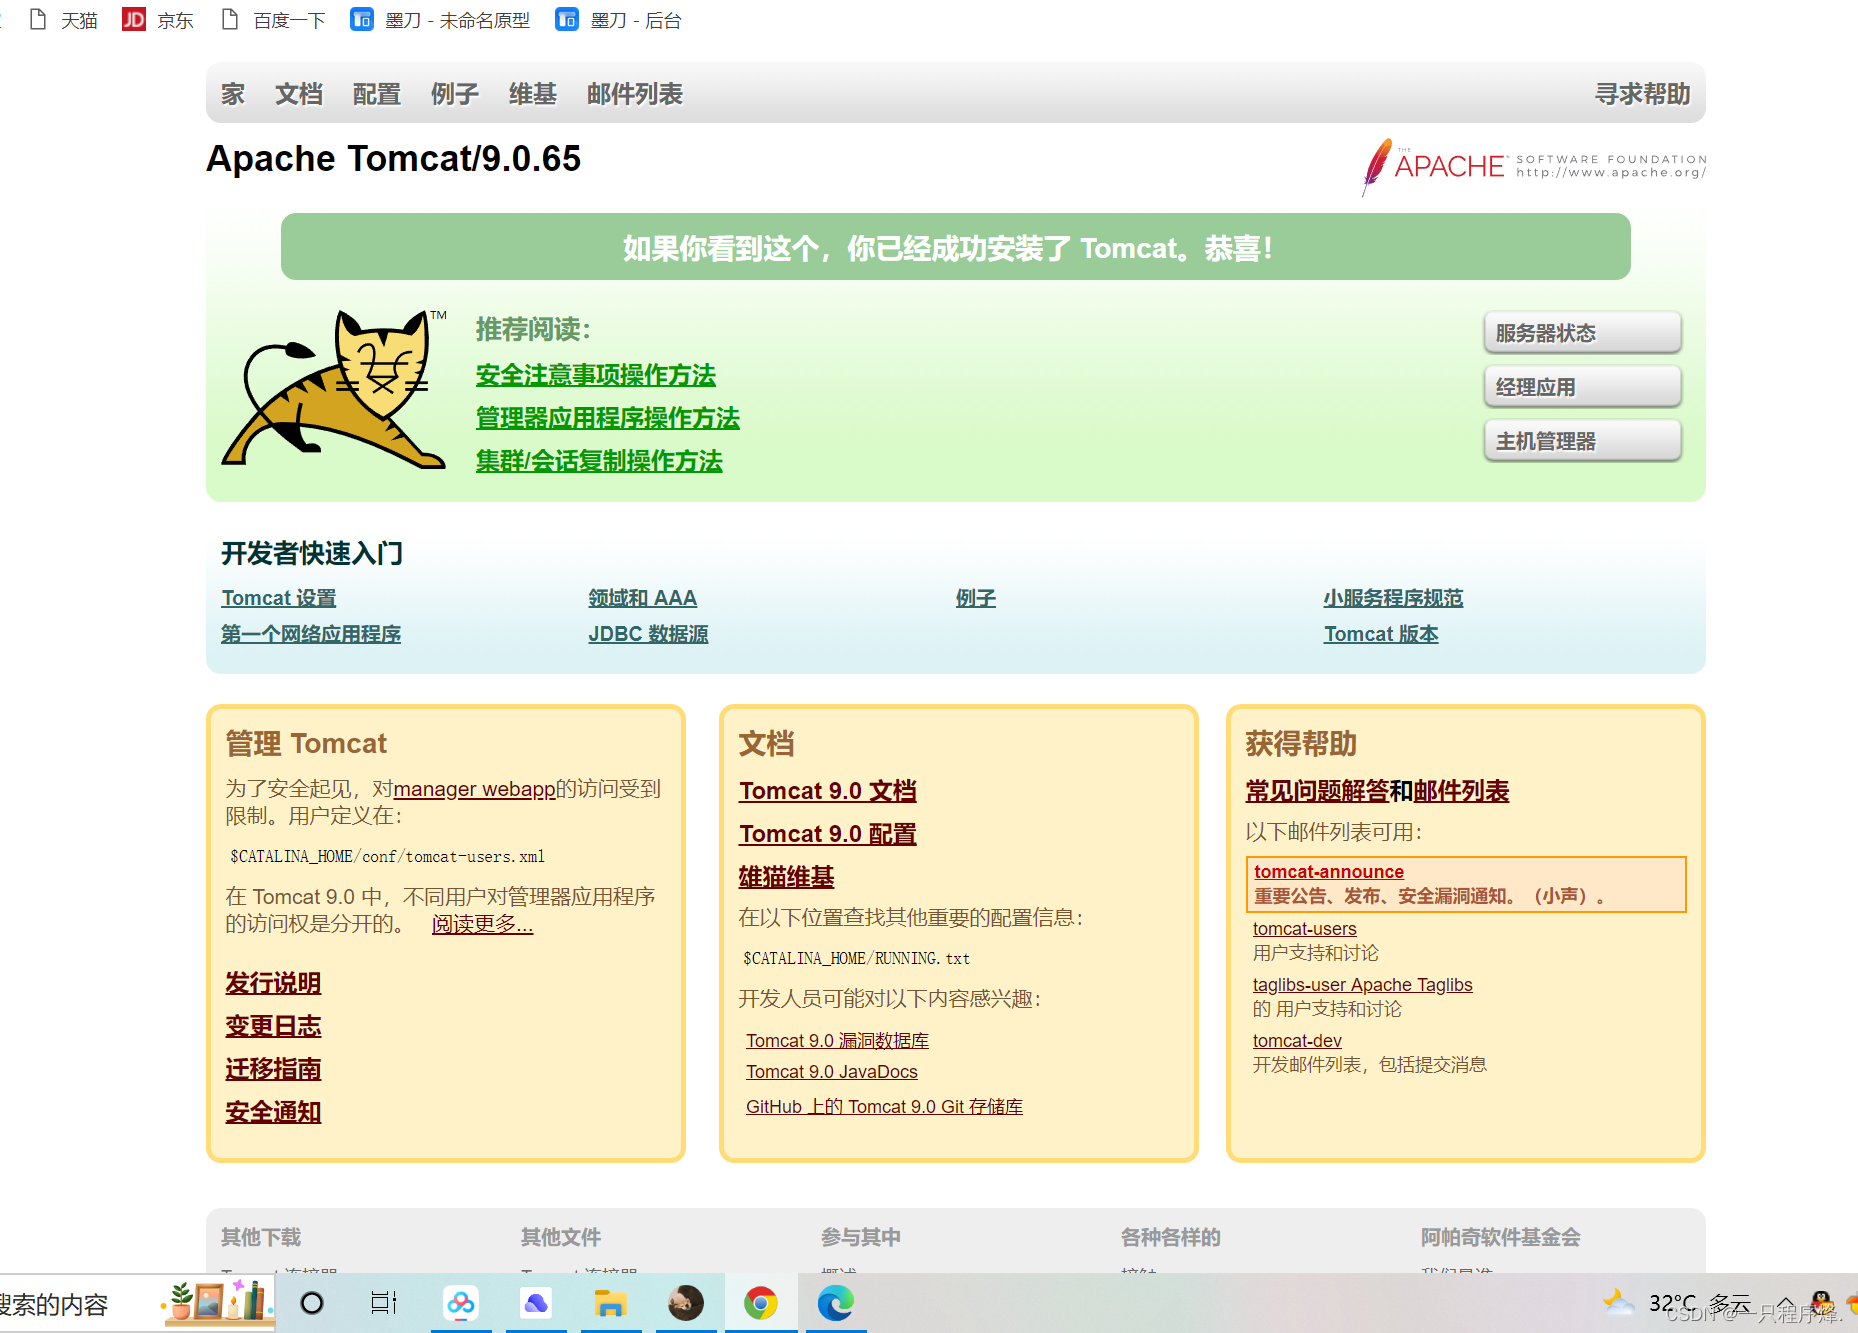
Task: Open 安全注意事项操作方法 link
Action: 596,375
